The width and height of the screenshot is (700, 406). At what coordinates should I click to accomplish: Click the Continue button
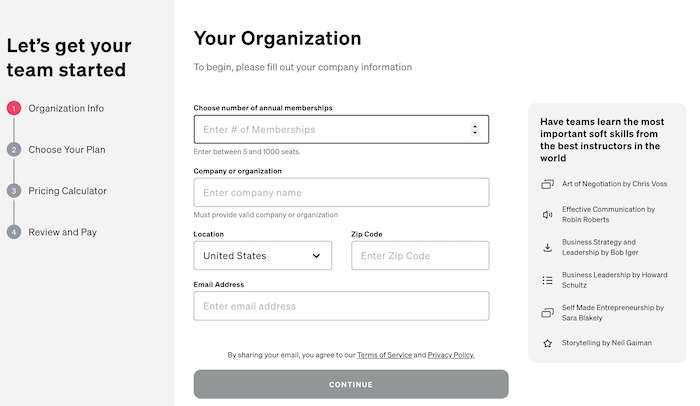point(351,384)
